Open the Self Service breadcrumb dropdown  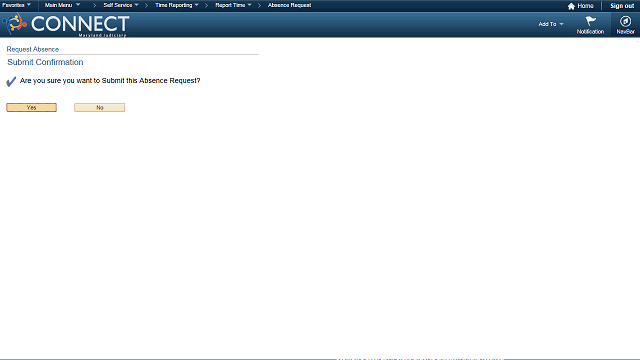[x=121, y=5]
